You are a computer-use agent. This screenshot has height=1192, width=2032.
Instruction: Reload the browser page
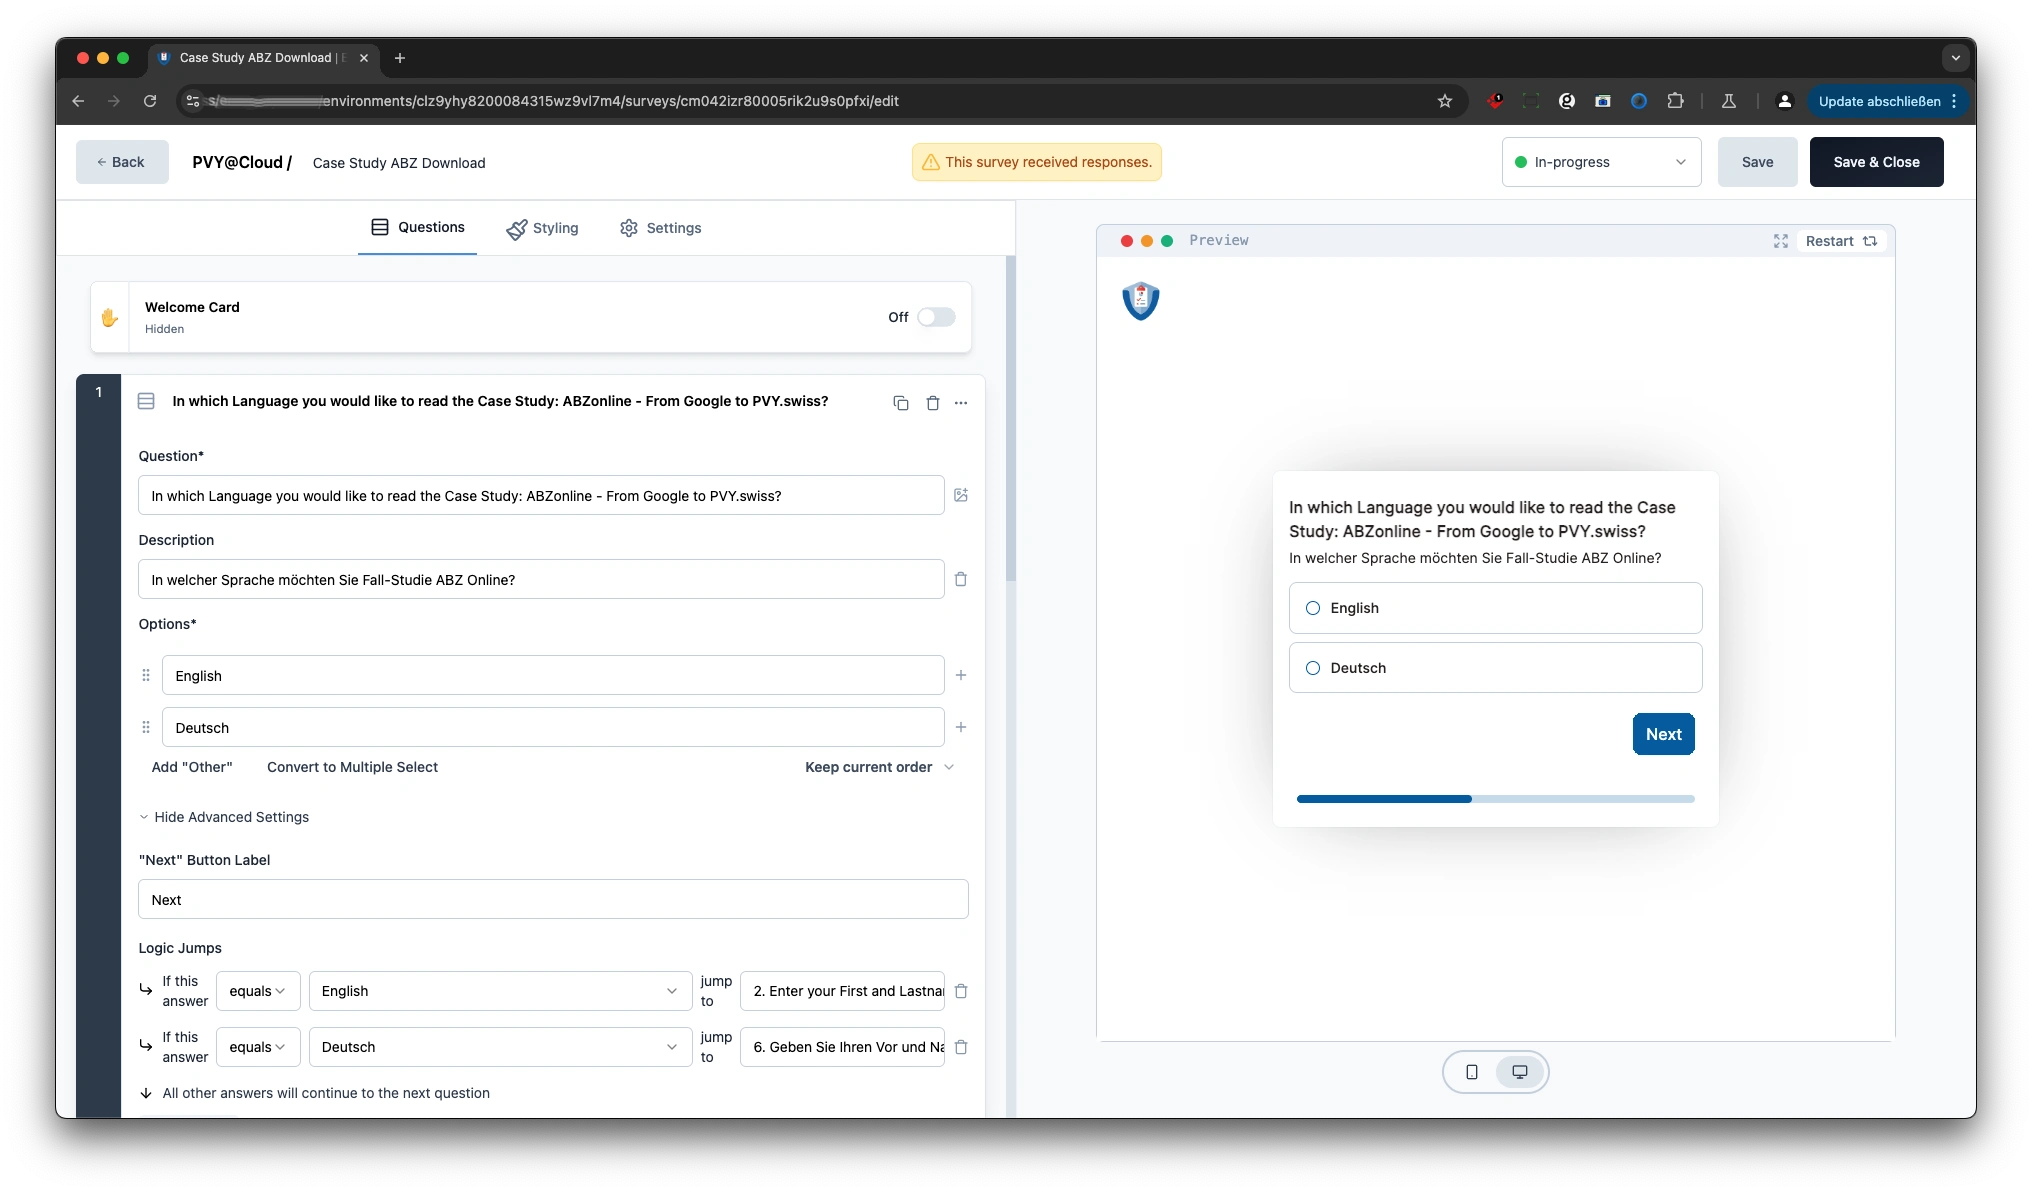150,101
